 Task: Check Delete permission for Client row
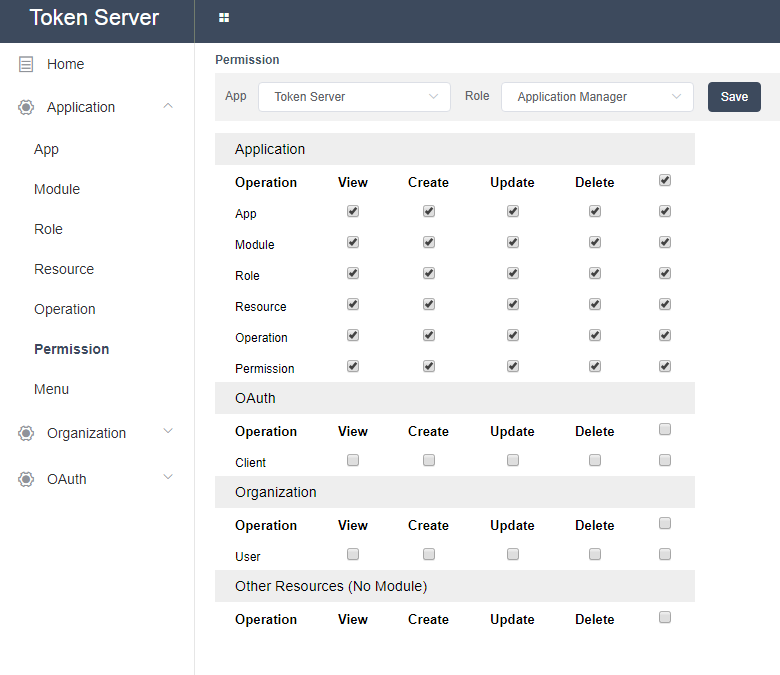click(595, 460)
